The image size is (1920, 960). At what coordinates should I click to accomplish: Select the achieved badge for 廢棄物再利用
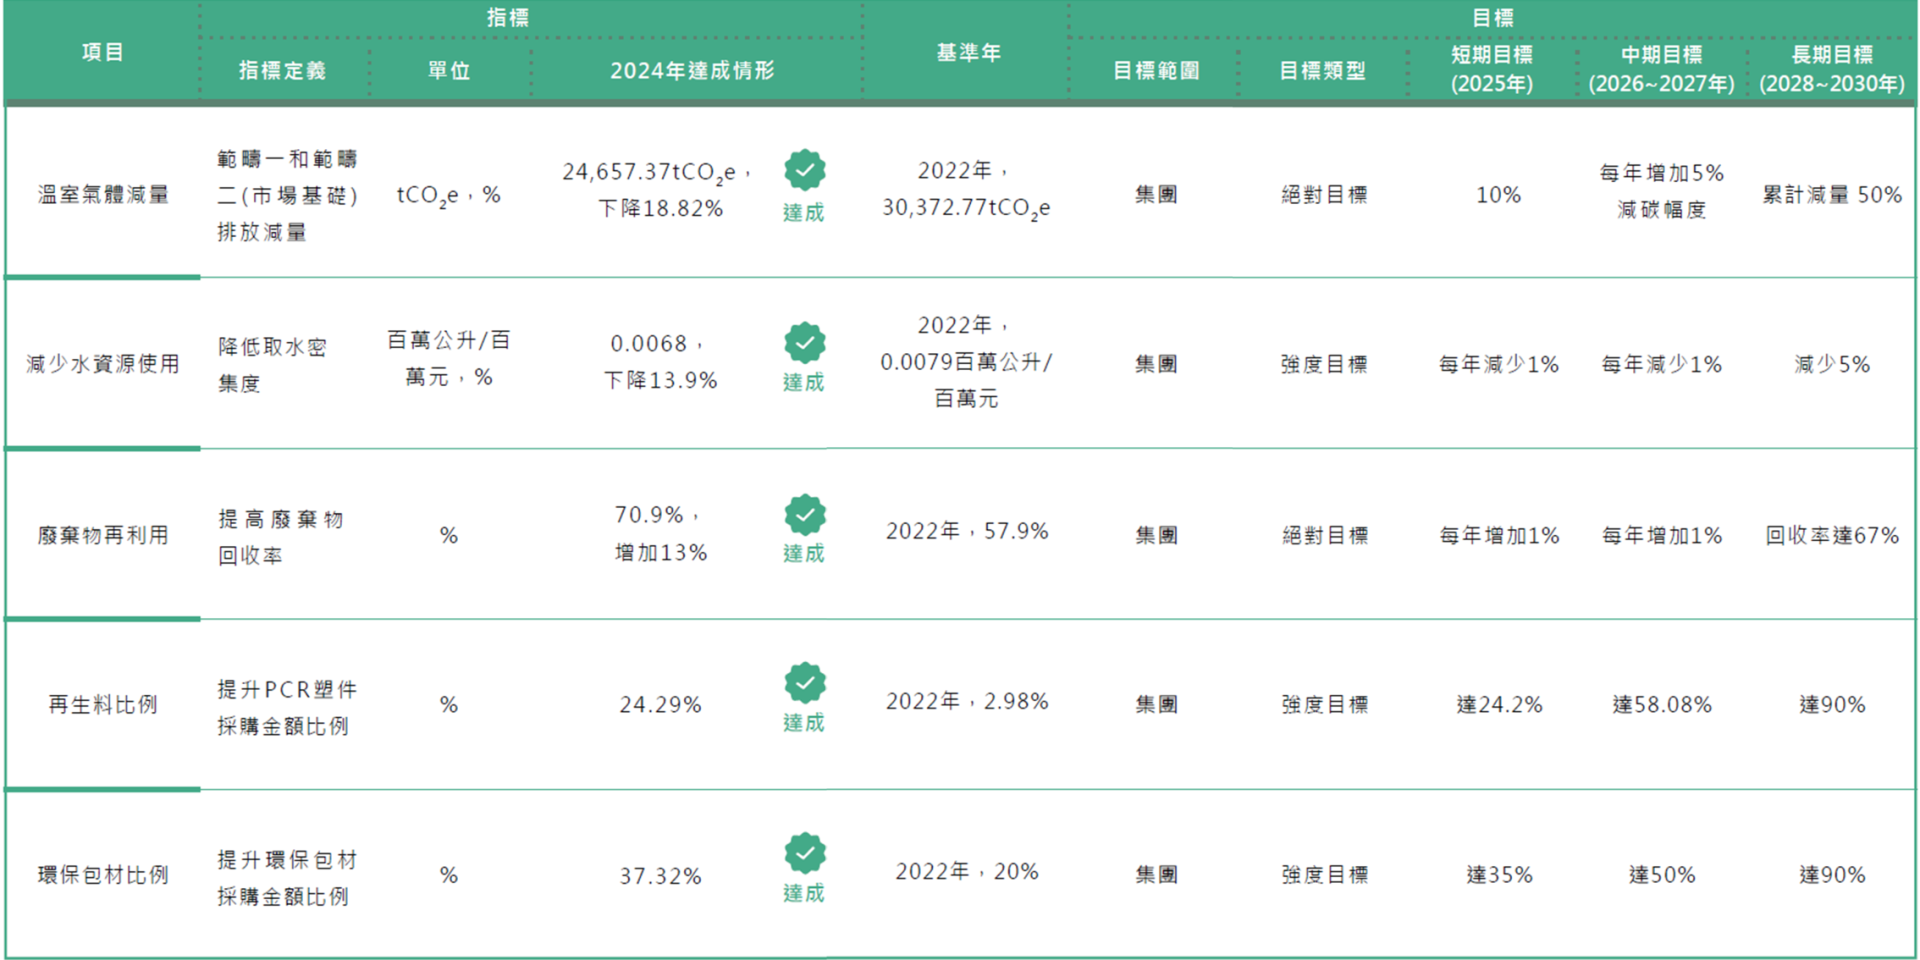(x=804, y=515)
